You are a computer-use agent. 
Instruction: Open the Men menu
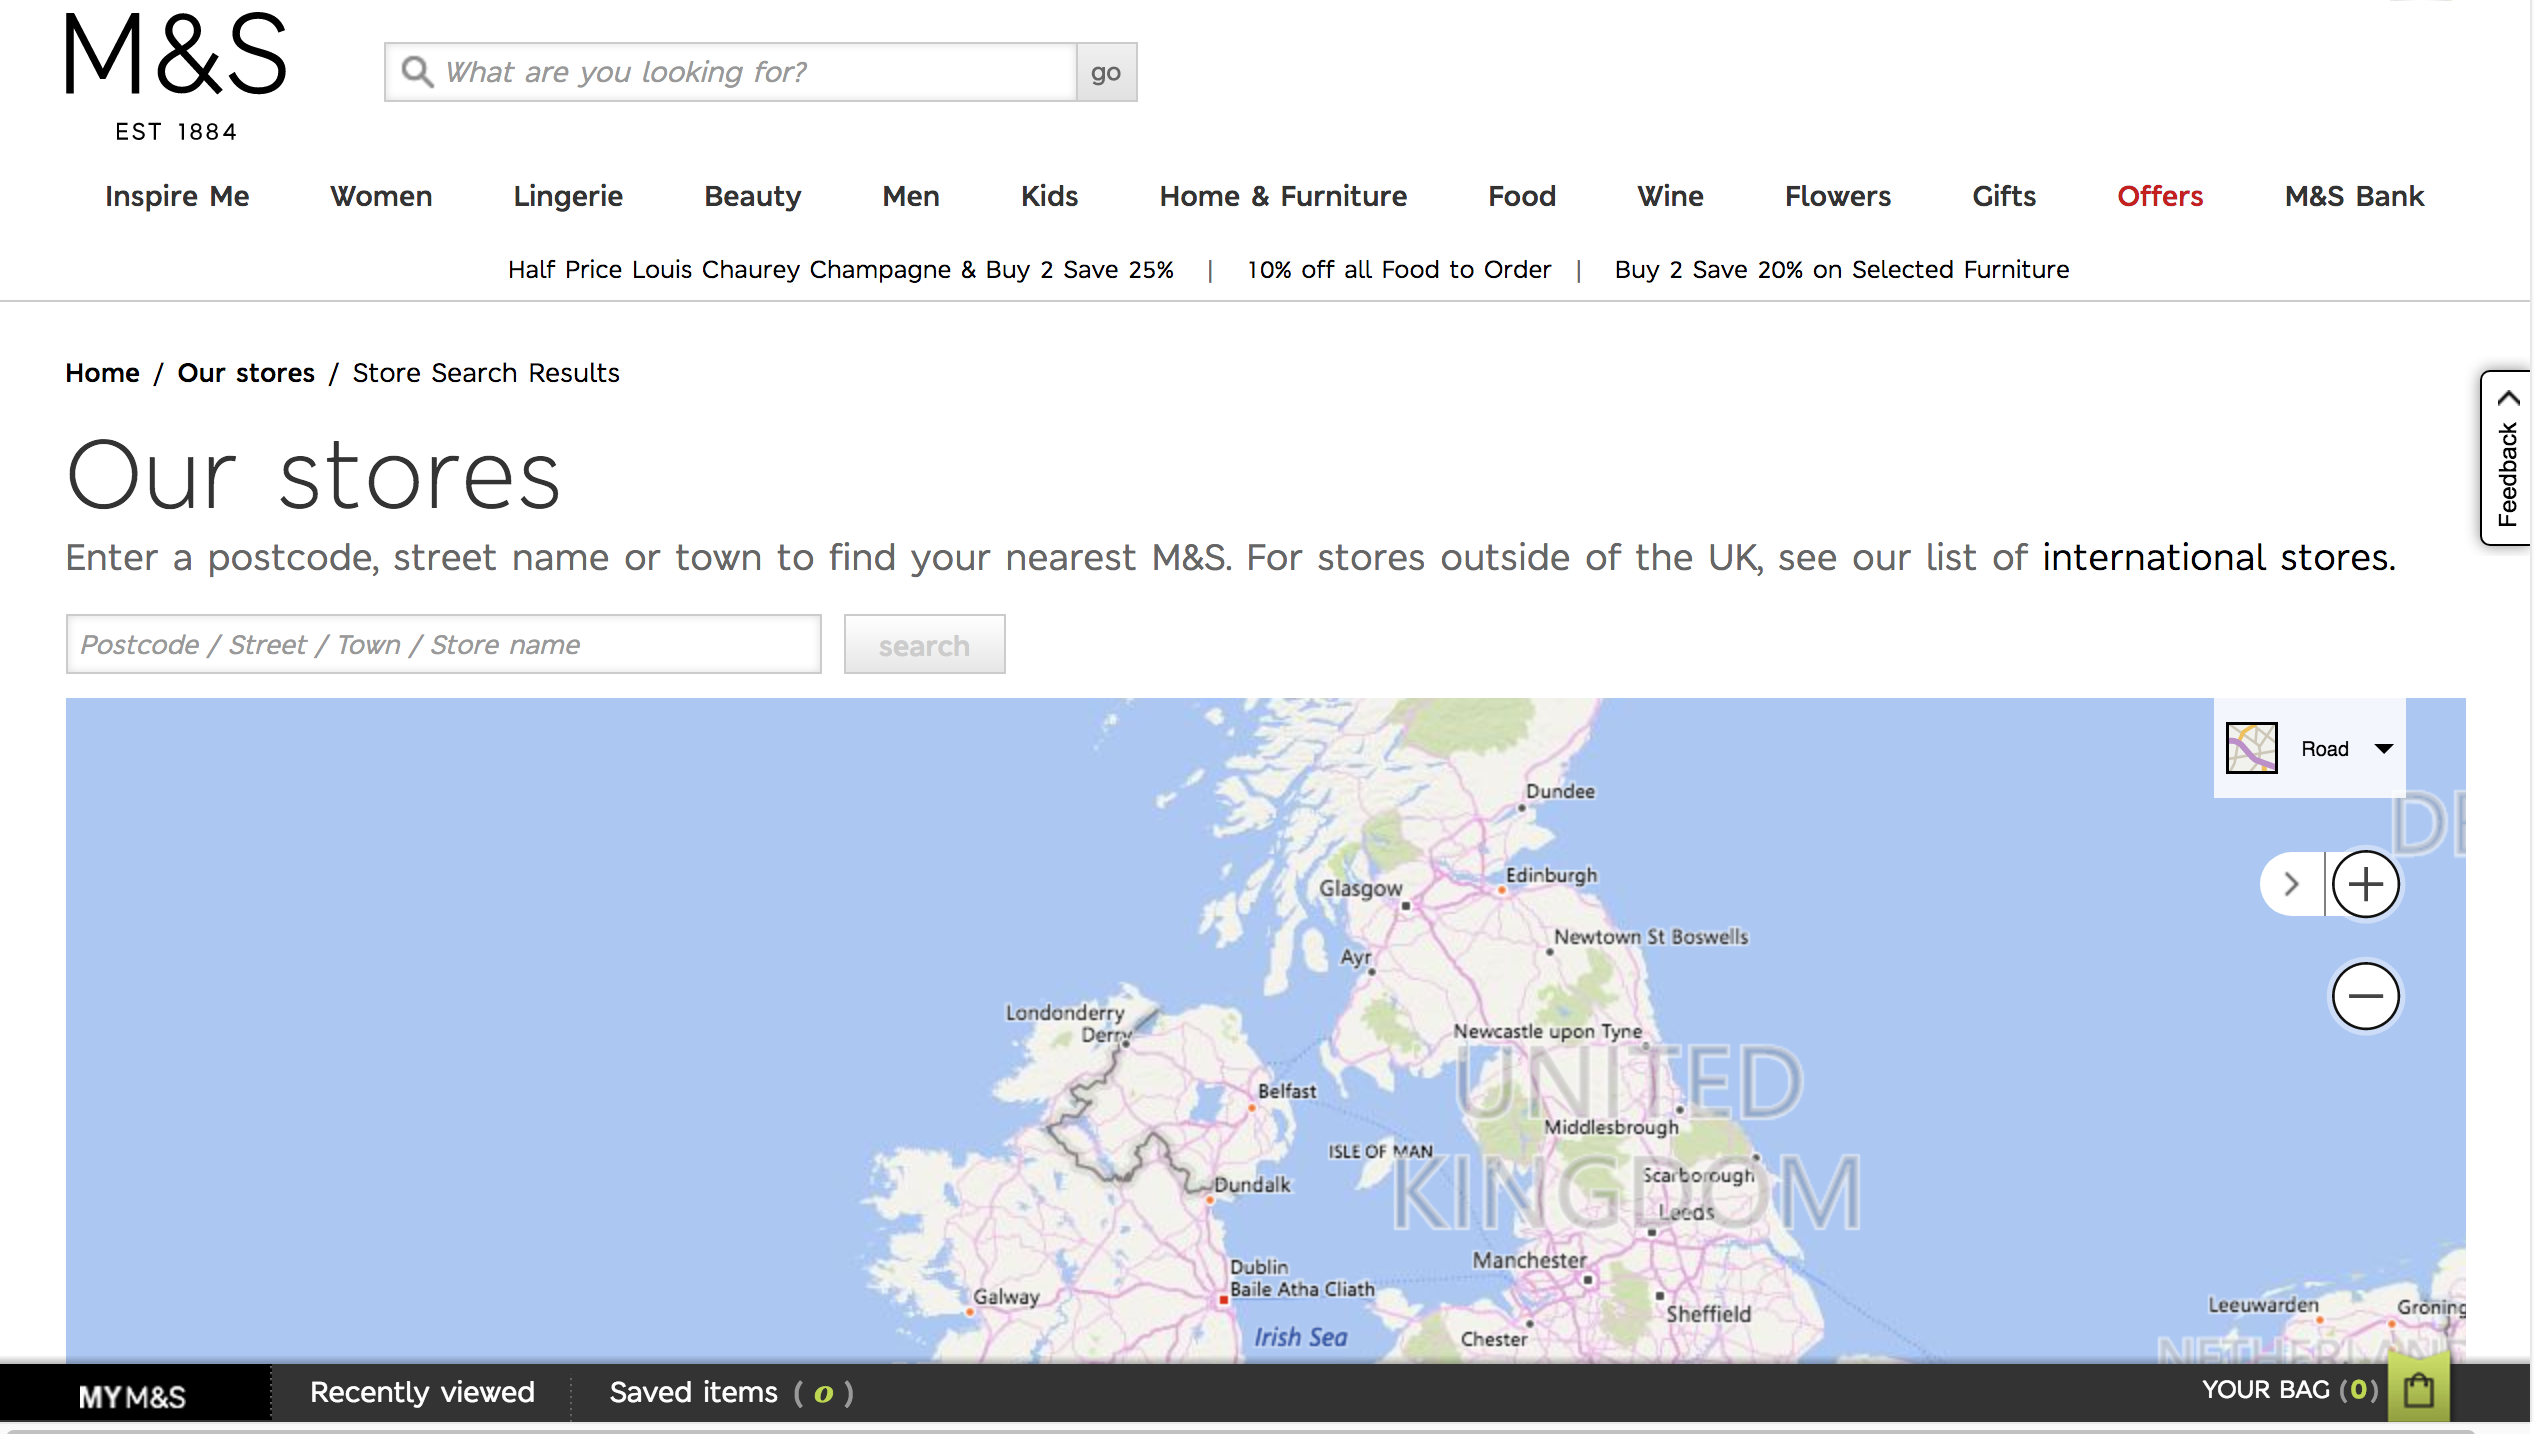(911, 196)
